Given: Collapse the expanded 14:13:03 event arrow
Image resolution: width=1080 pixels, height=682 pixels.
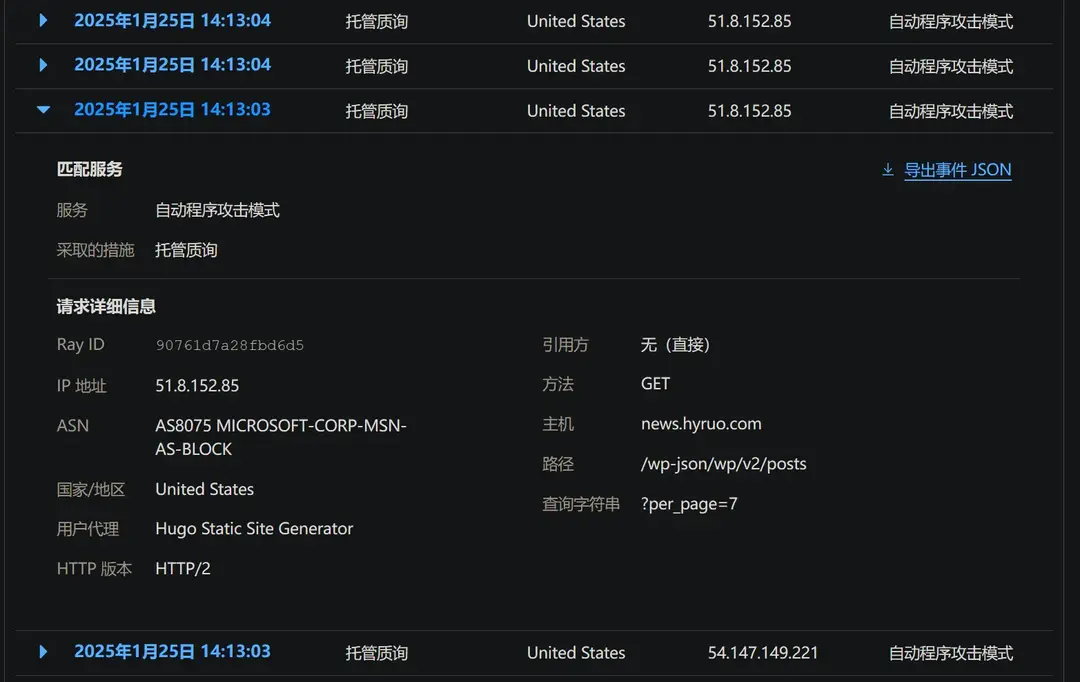Looking at the screenshot, I should pos(43,110).
